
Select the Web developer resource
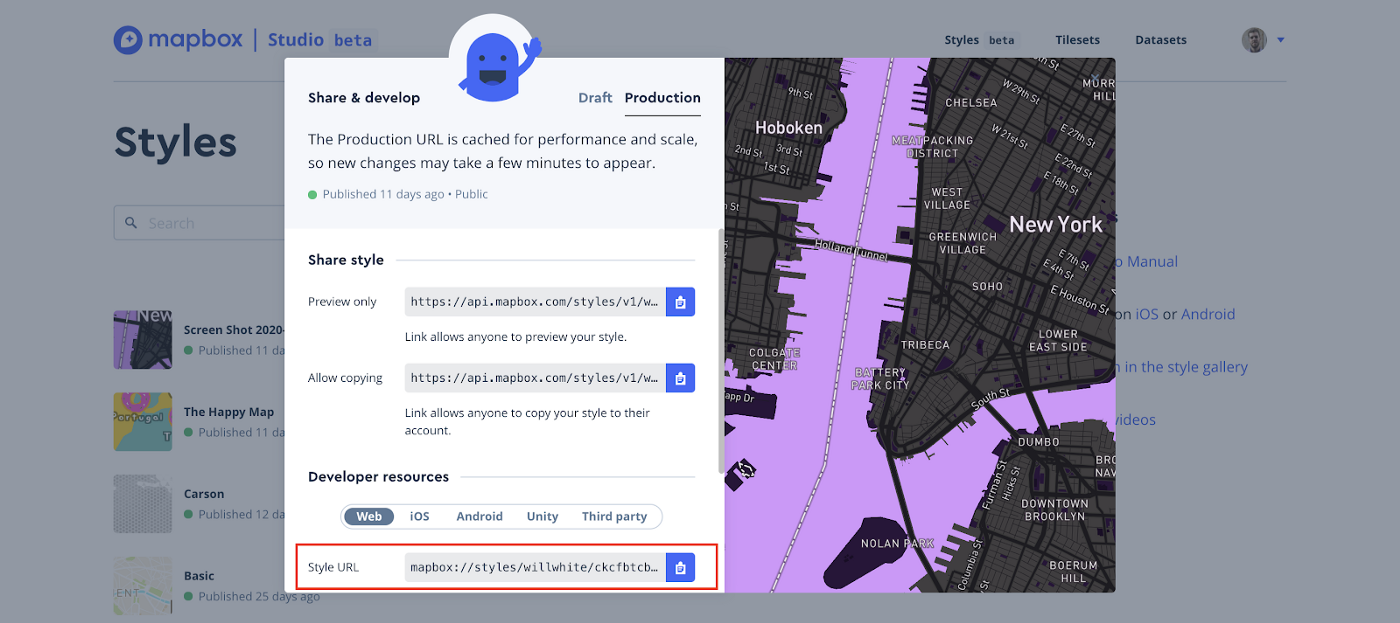point(369,516)
